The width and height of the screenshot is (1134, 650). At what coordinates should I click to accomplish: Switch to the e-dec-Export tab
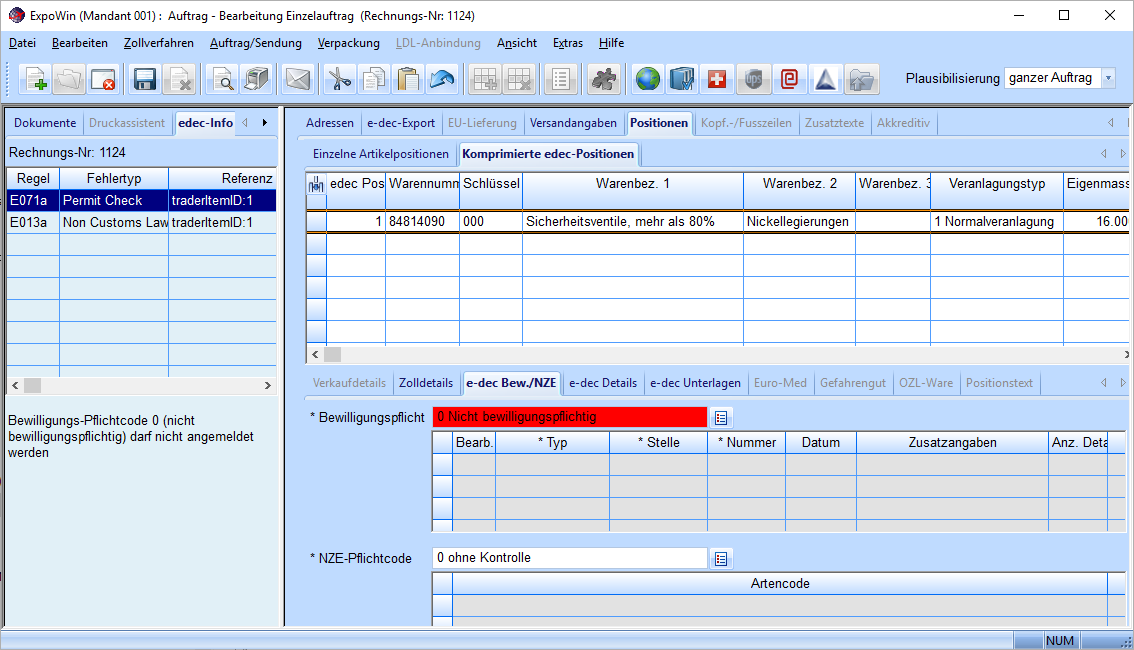point(401,123)
